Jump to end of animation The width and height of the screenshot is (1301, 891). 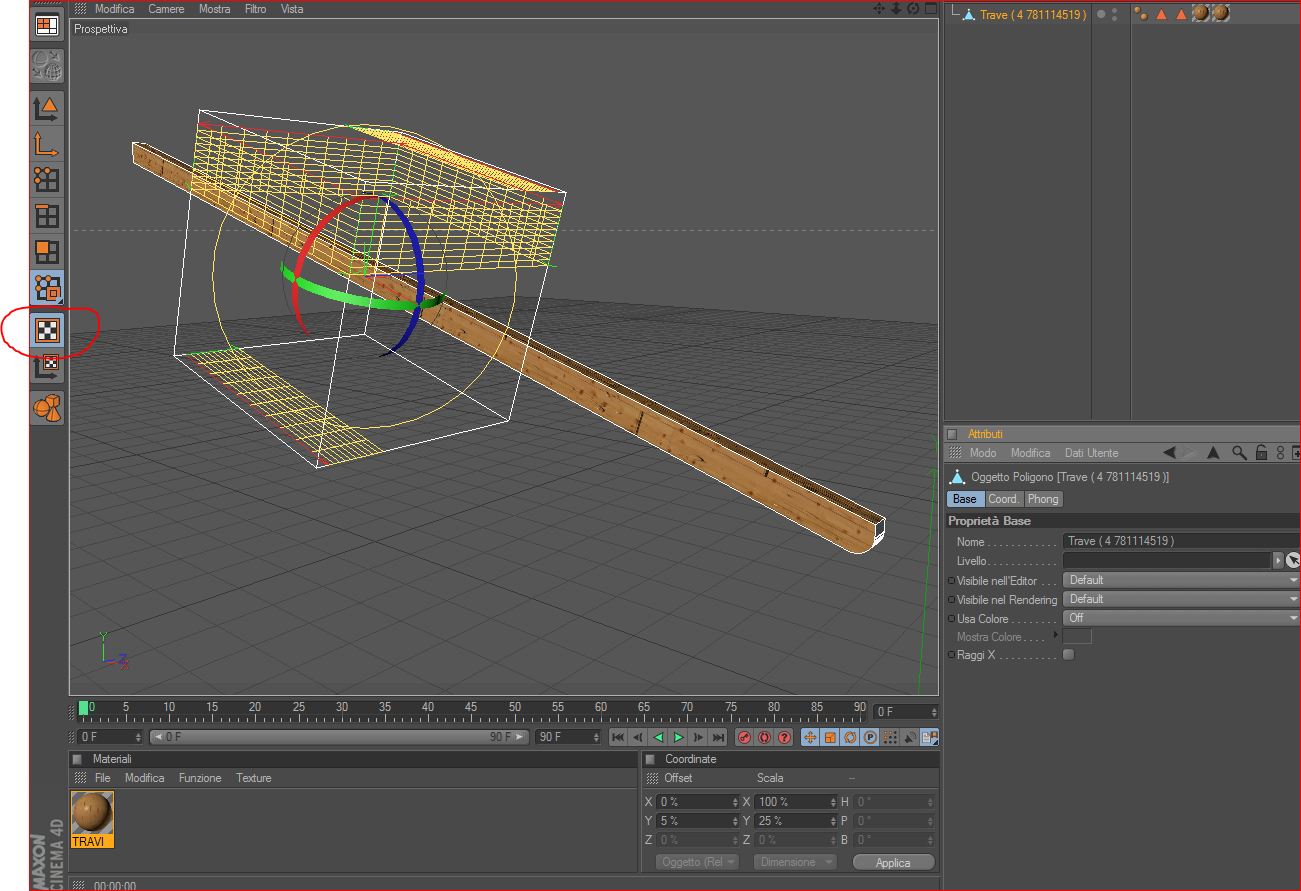[718, 737]
